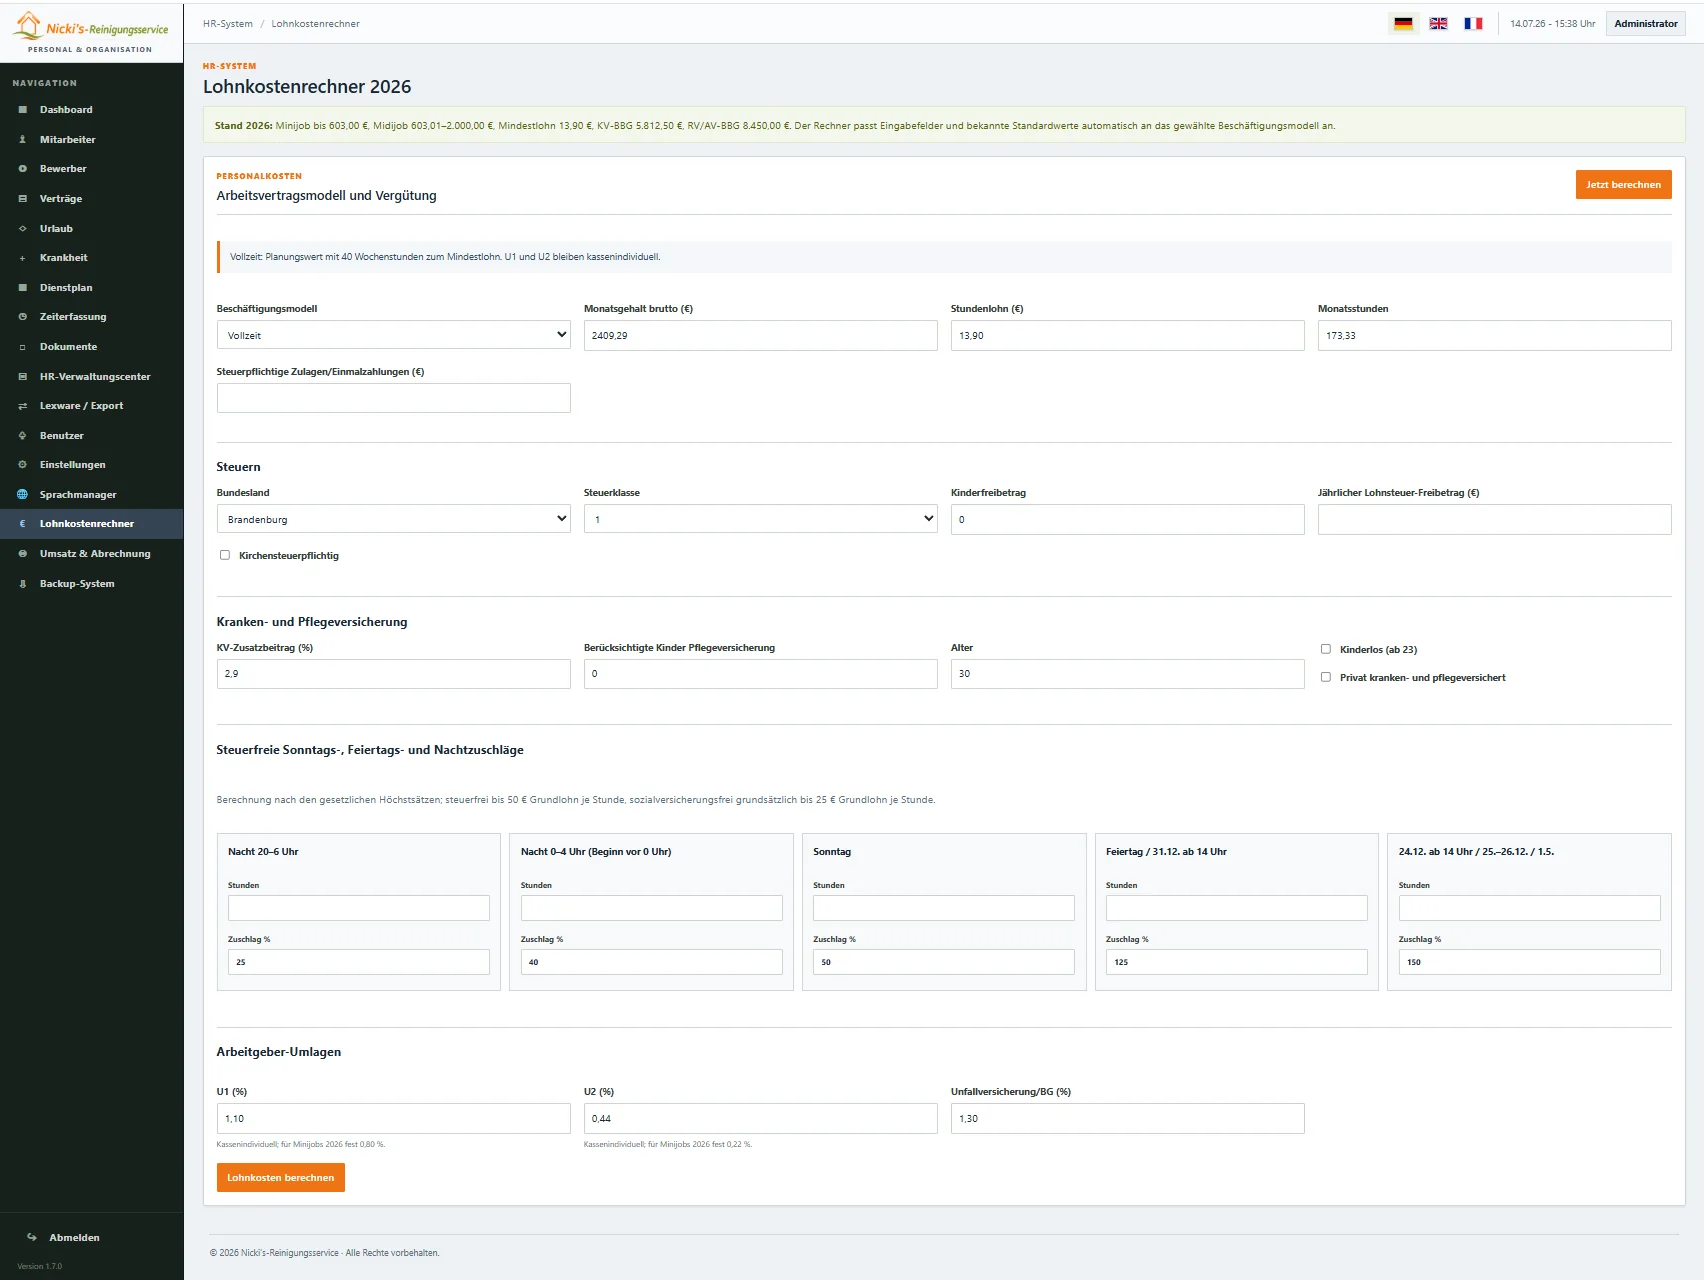Click the Abmelden logout icon
Screen dimensions: 1704x1280
32,1238
